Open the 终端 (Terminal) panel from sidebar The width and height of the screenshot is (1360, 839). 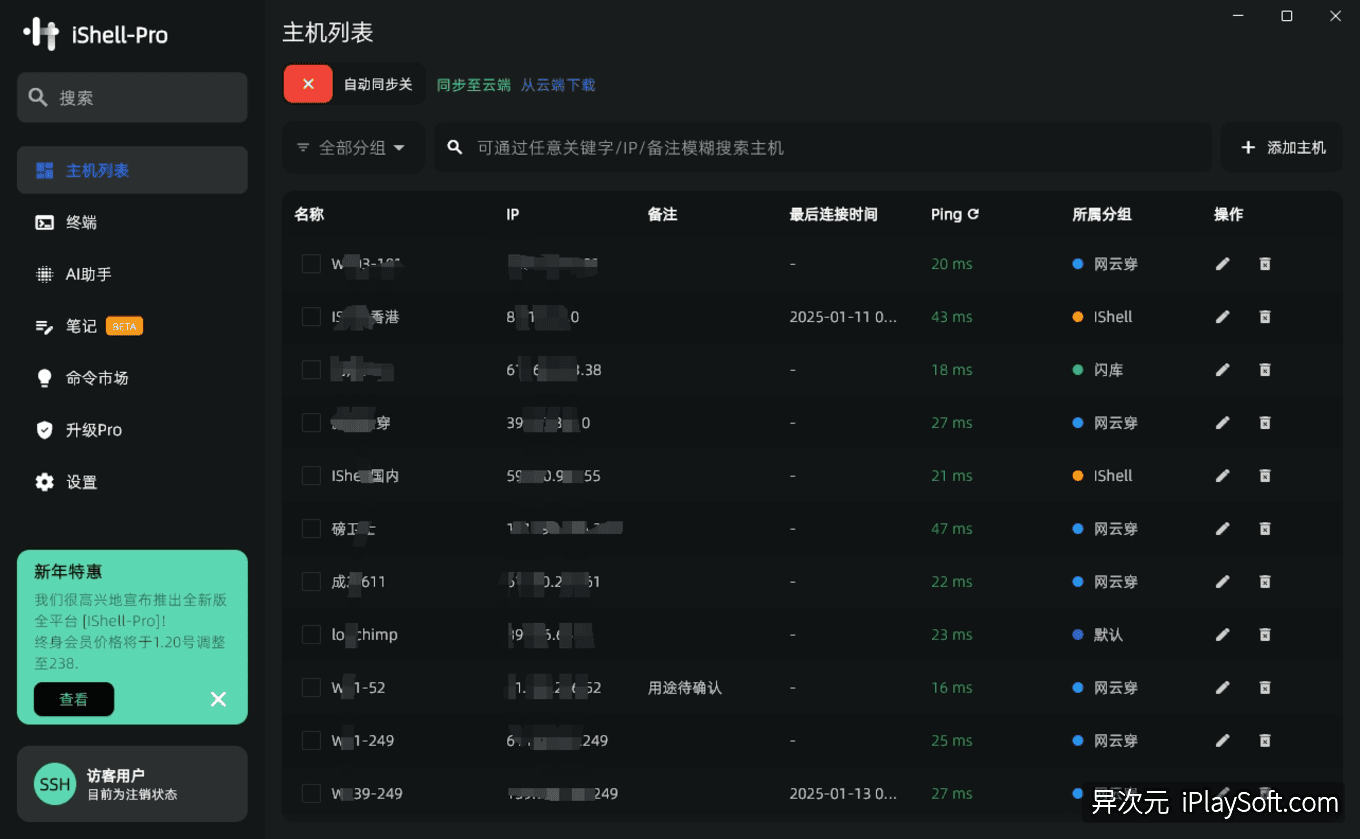82,222
